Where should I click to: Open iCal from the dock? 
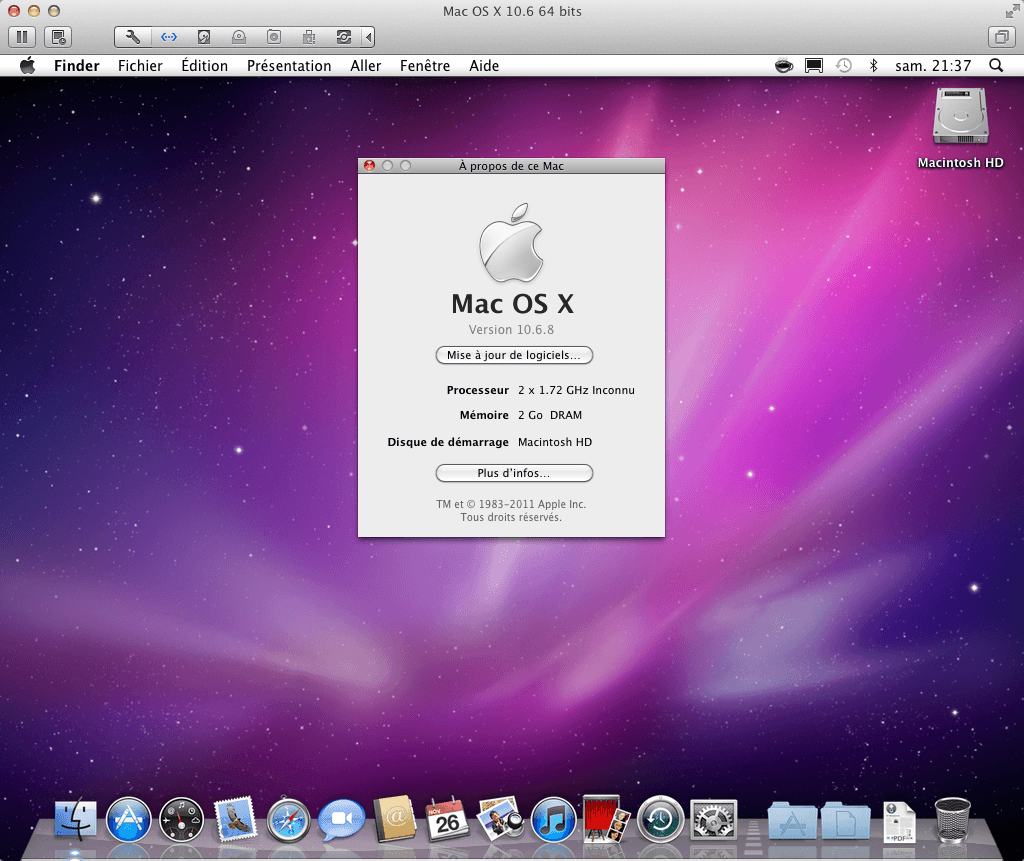tap(447, 819)
